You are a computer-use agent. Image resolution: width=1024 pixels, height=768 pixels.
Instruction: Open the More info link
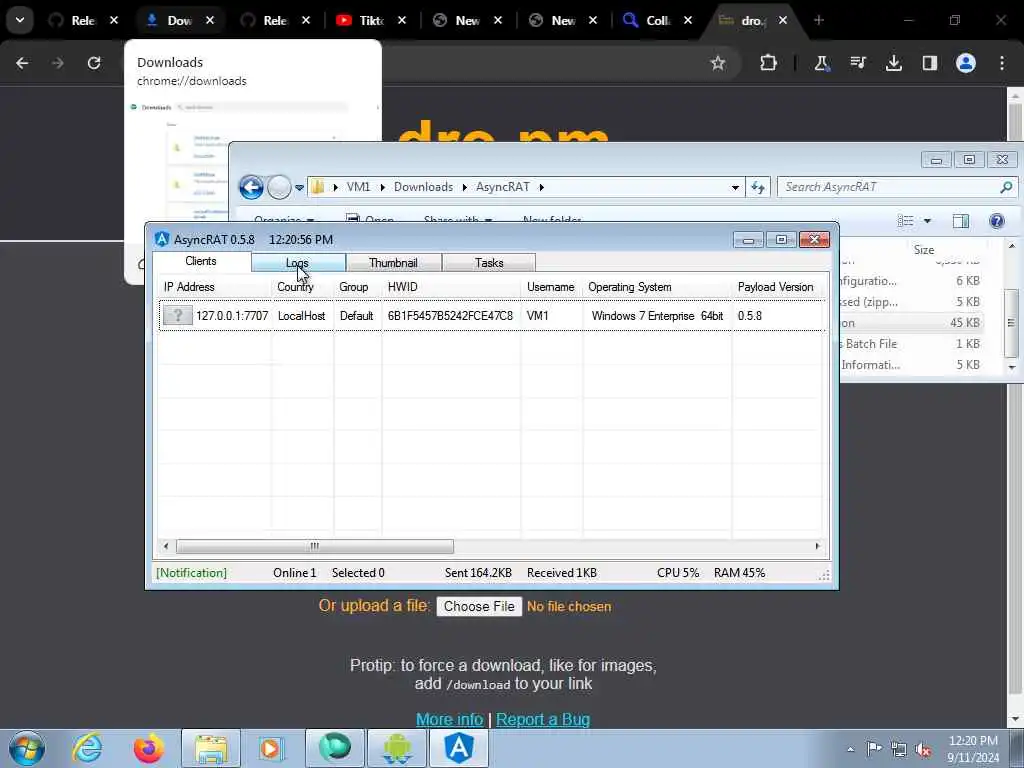[x=449, y=719]
